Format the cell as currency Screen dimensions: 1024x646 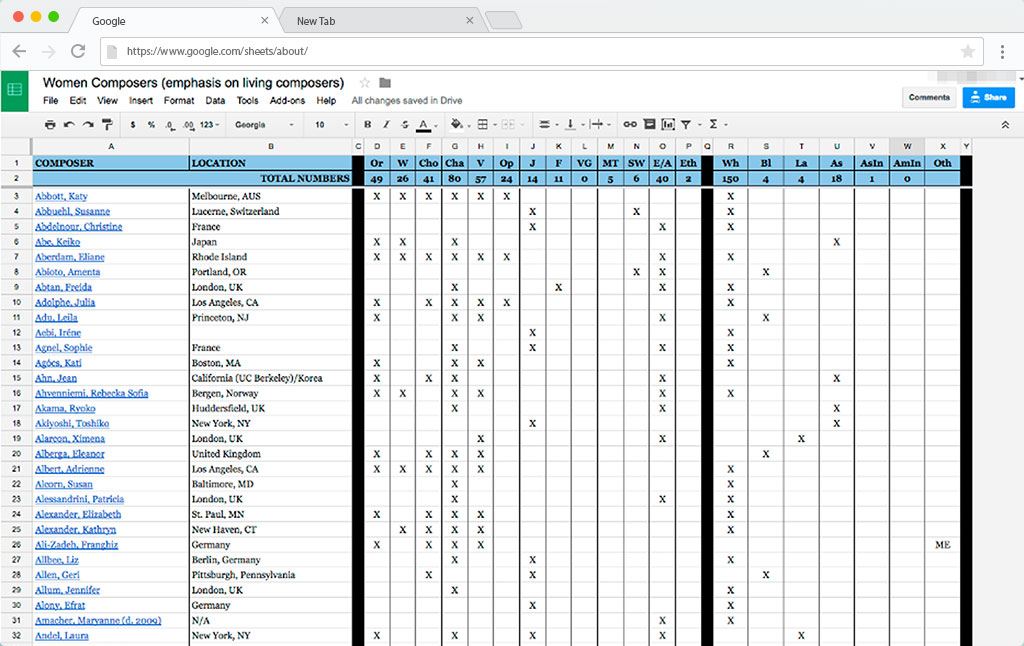(x=133, y=124)
